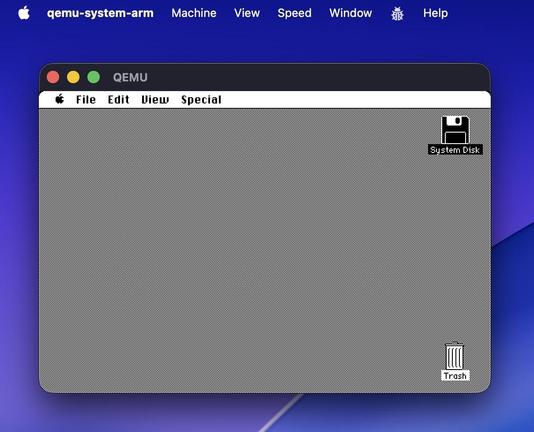Open the qemu-system-arm application menu

(x=100, y=13)
